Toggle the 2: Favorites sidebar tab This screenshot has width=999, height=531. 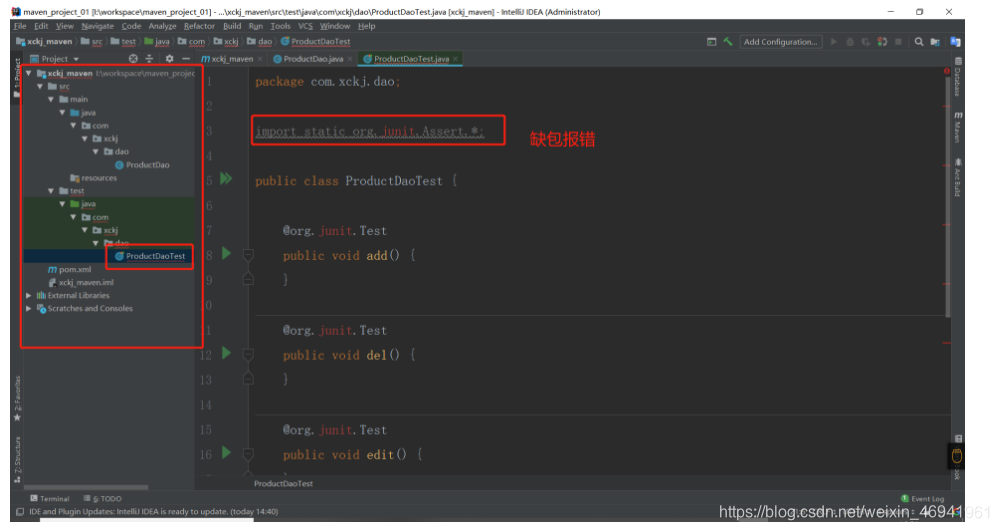click(x=17, y=398)
